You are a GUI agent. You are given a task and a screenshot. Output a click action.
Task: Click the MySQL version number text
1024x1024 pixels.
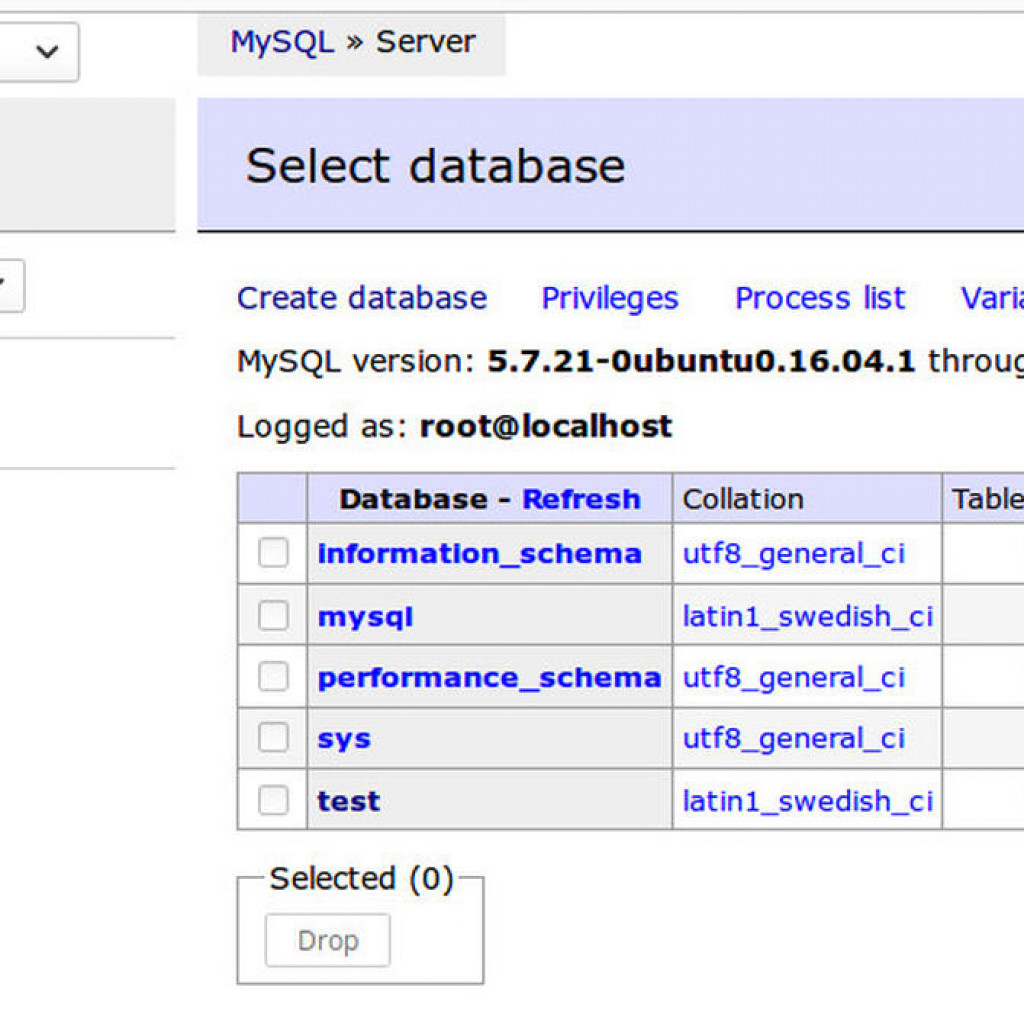tap(701, 361)
